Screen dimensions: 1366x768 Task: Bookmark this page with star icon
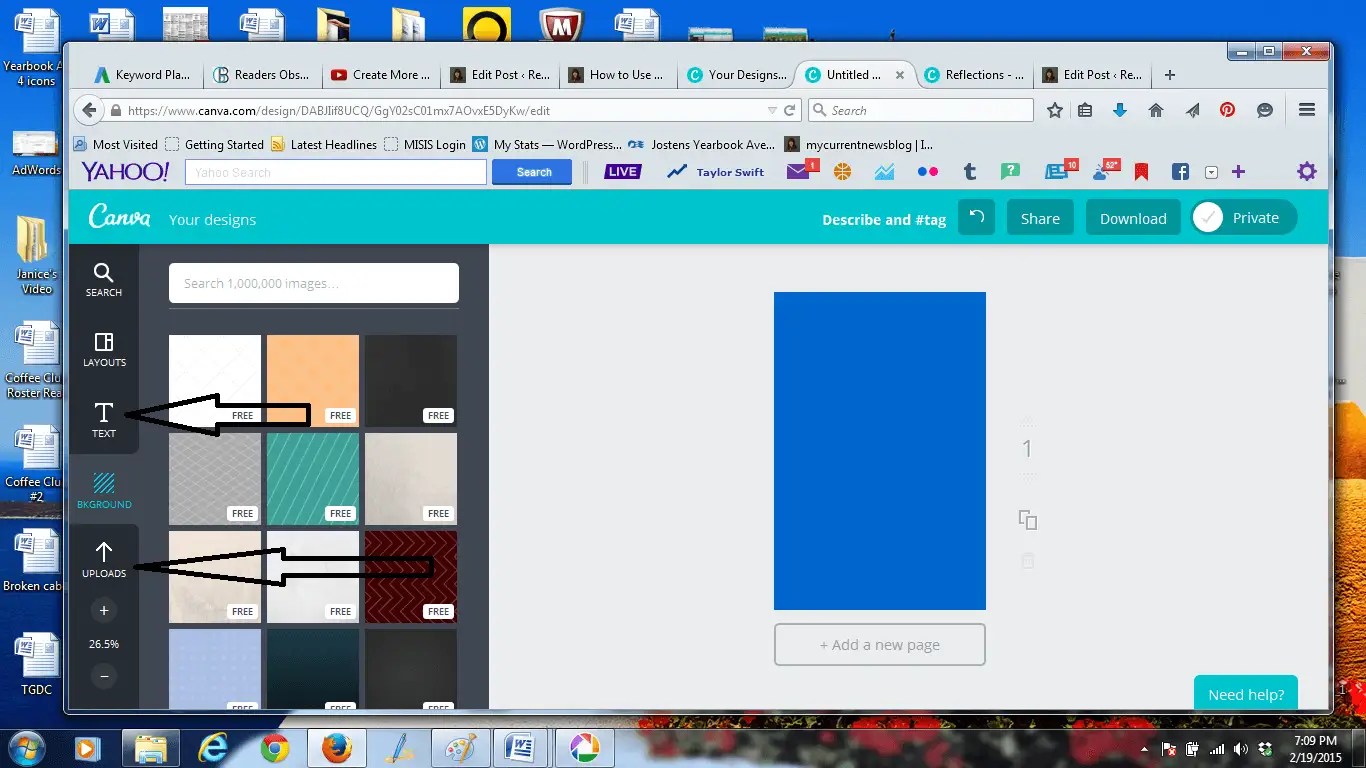coord(1054,111)
